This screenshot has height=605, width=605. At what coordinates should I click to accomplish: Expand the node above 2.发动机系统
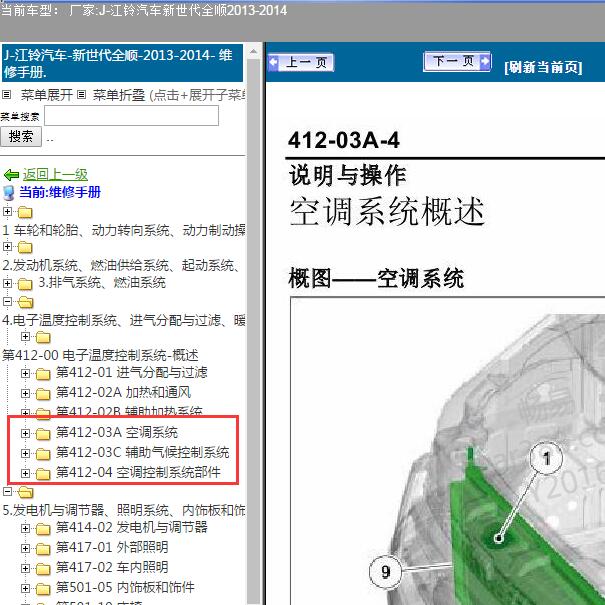click(7, 246)
